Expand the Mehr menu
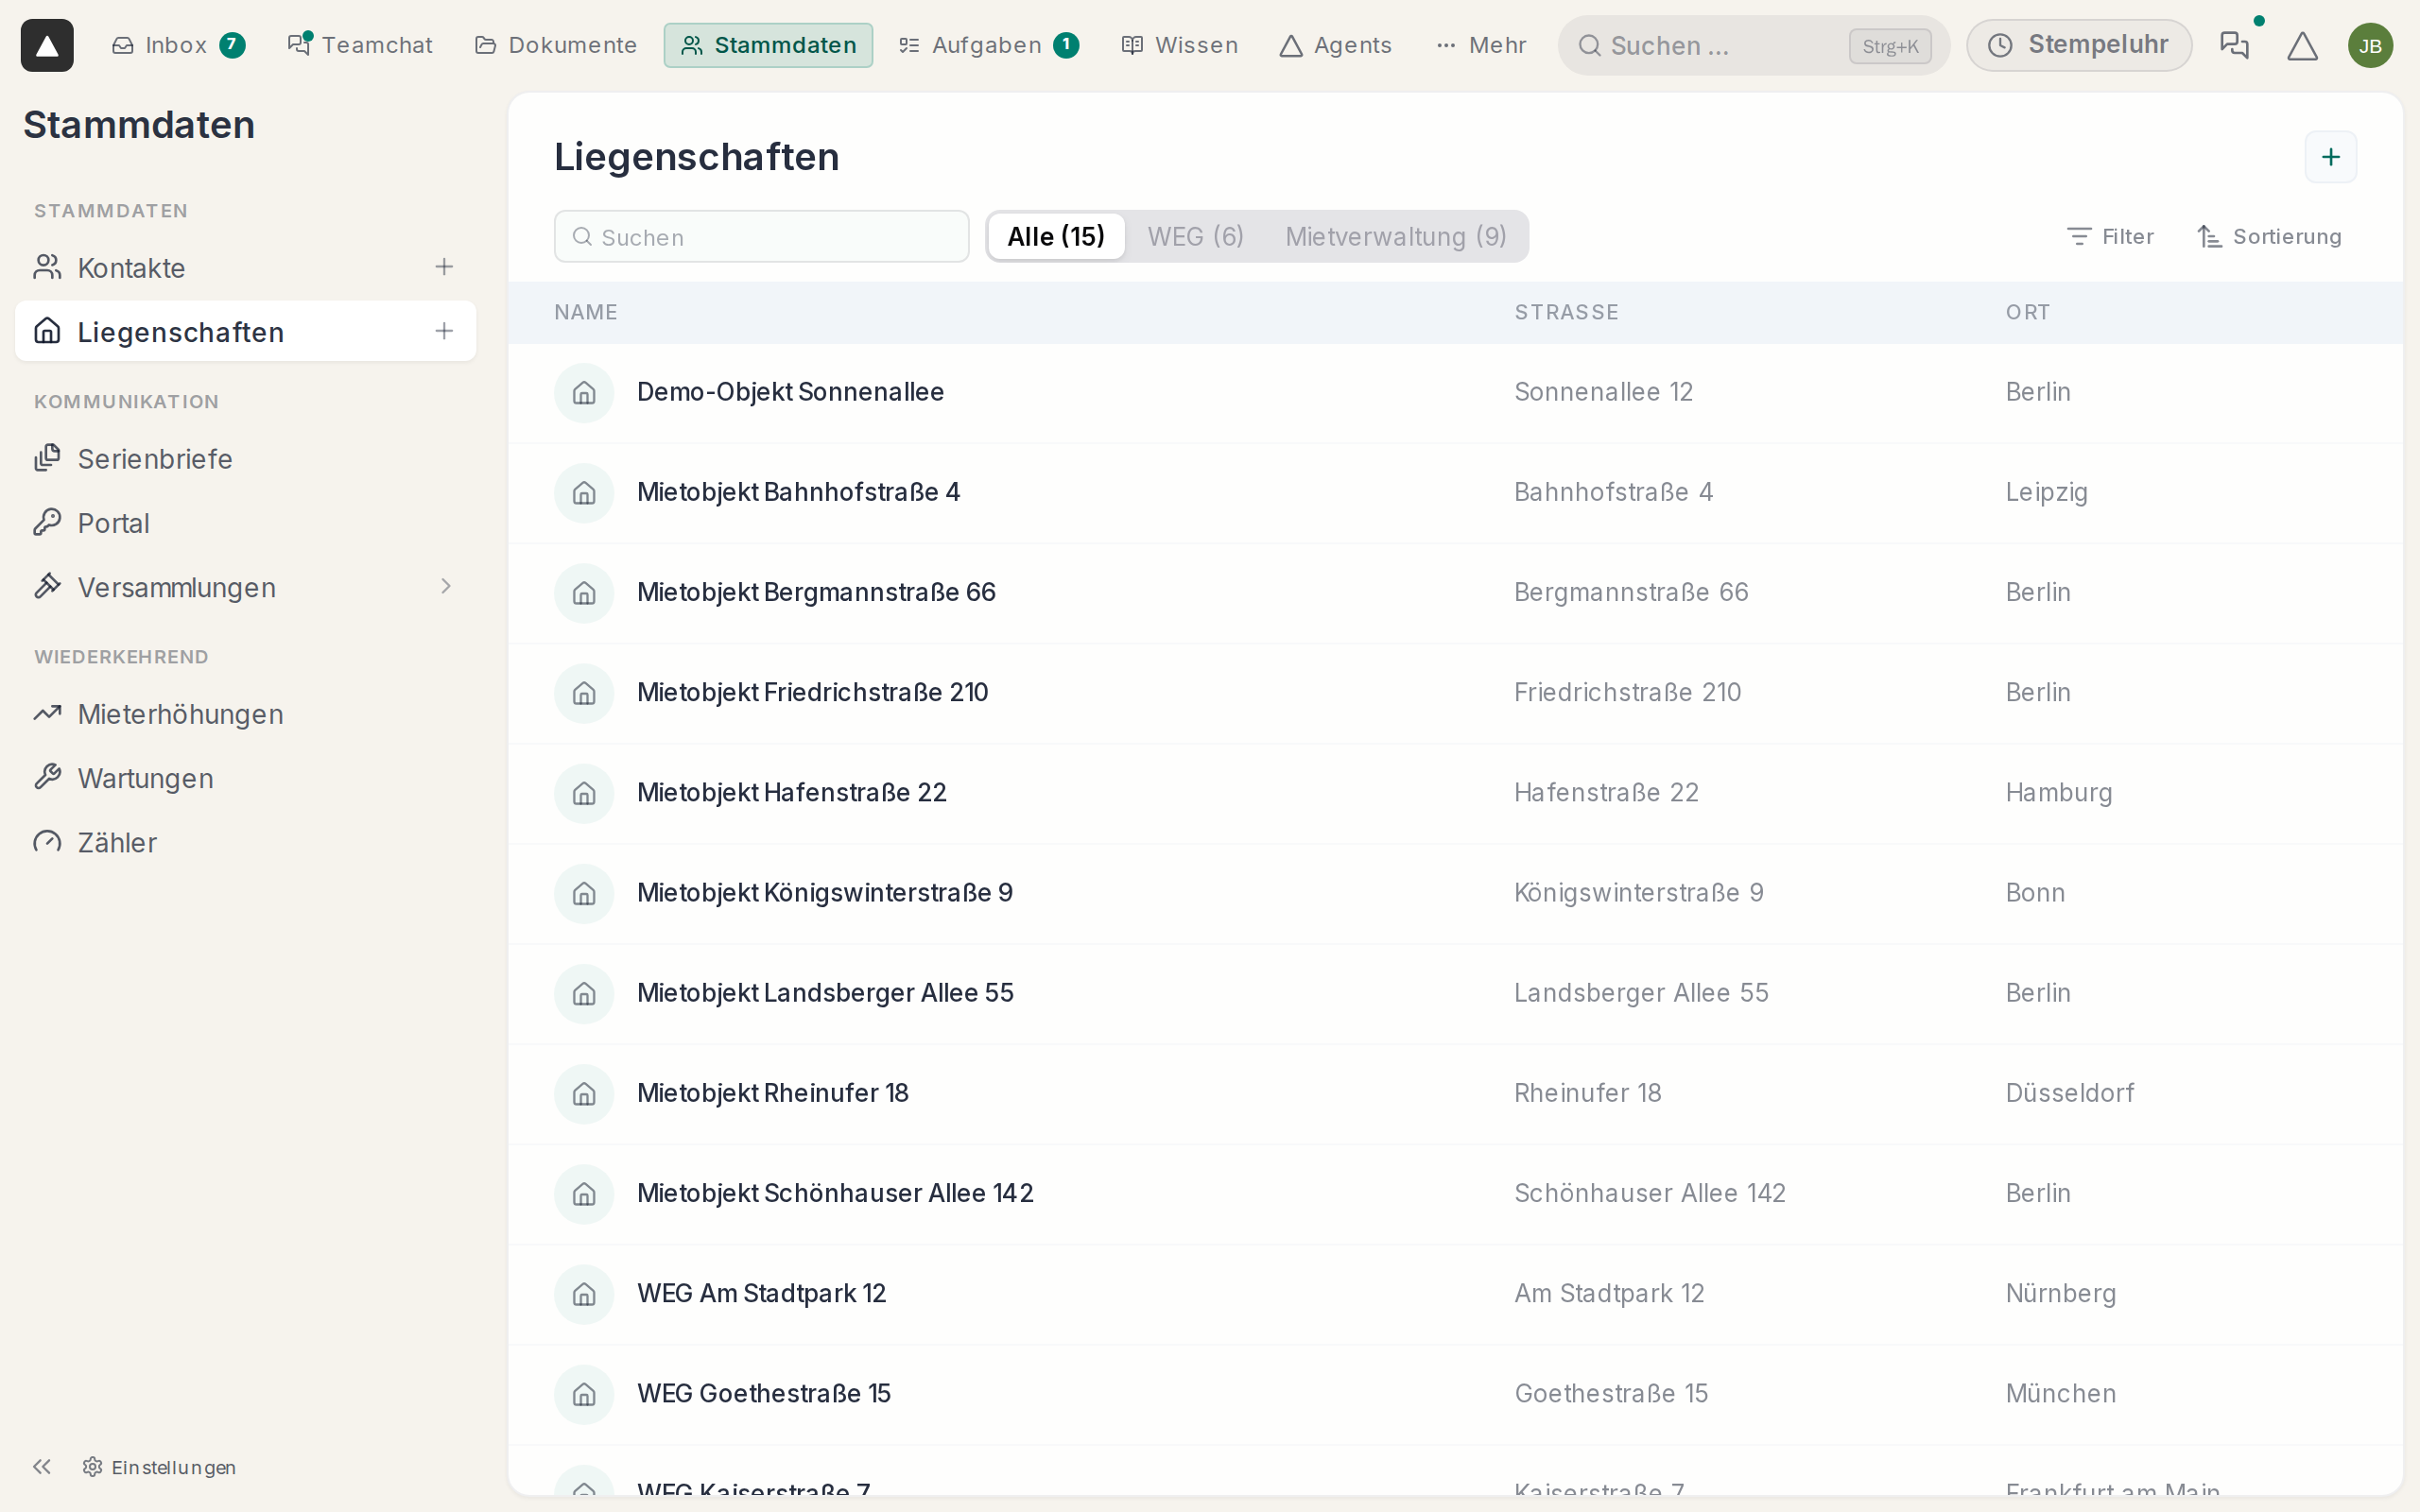This screenshot has width=2420, height=1512. point(1480,45)
